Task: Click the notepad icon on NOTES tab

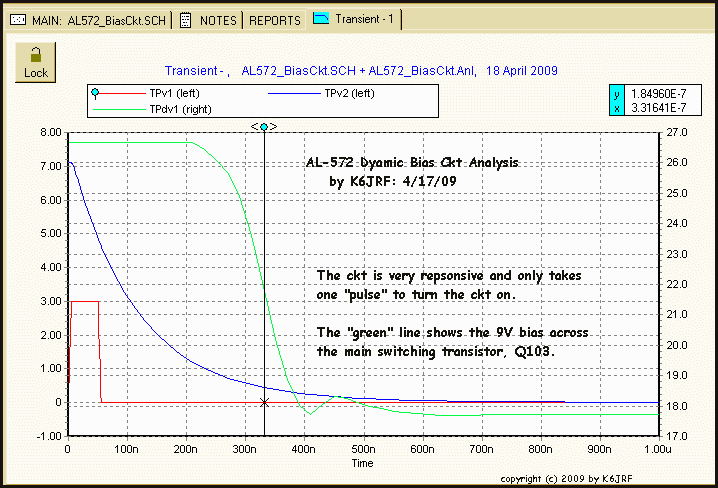Action: tap(185, 20)
